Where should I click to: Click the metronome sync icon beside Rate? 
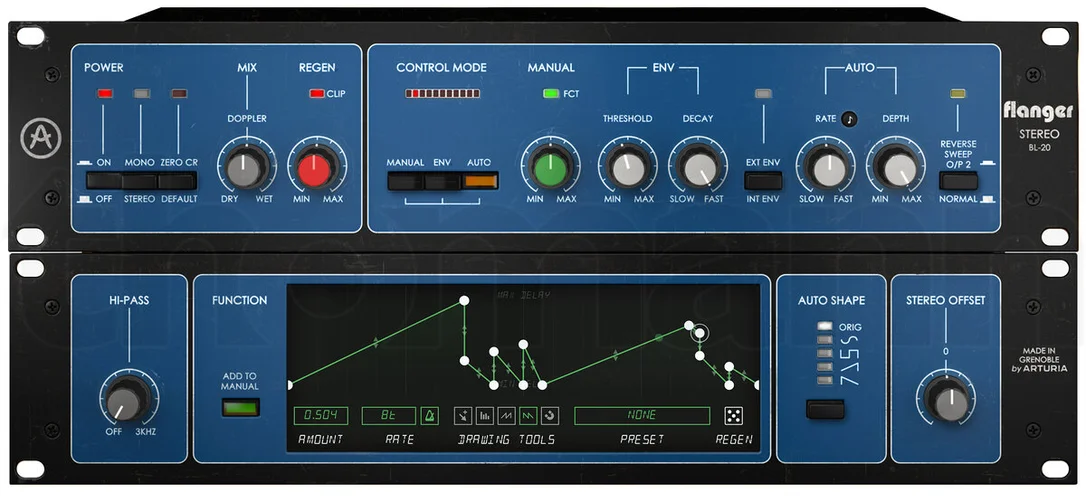(429, 415)
